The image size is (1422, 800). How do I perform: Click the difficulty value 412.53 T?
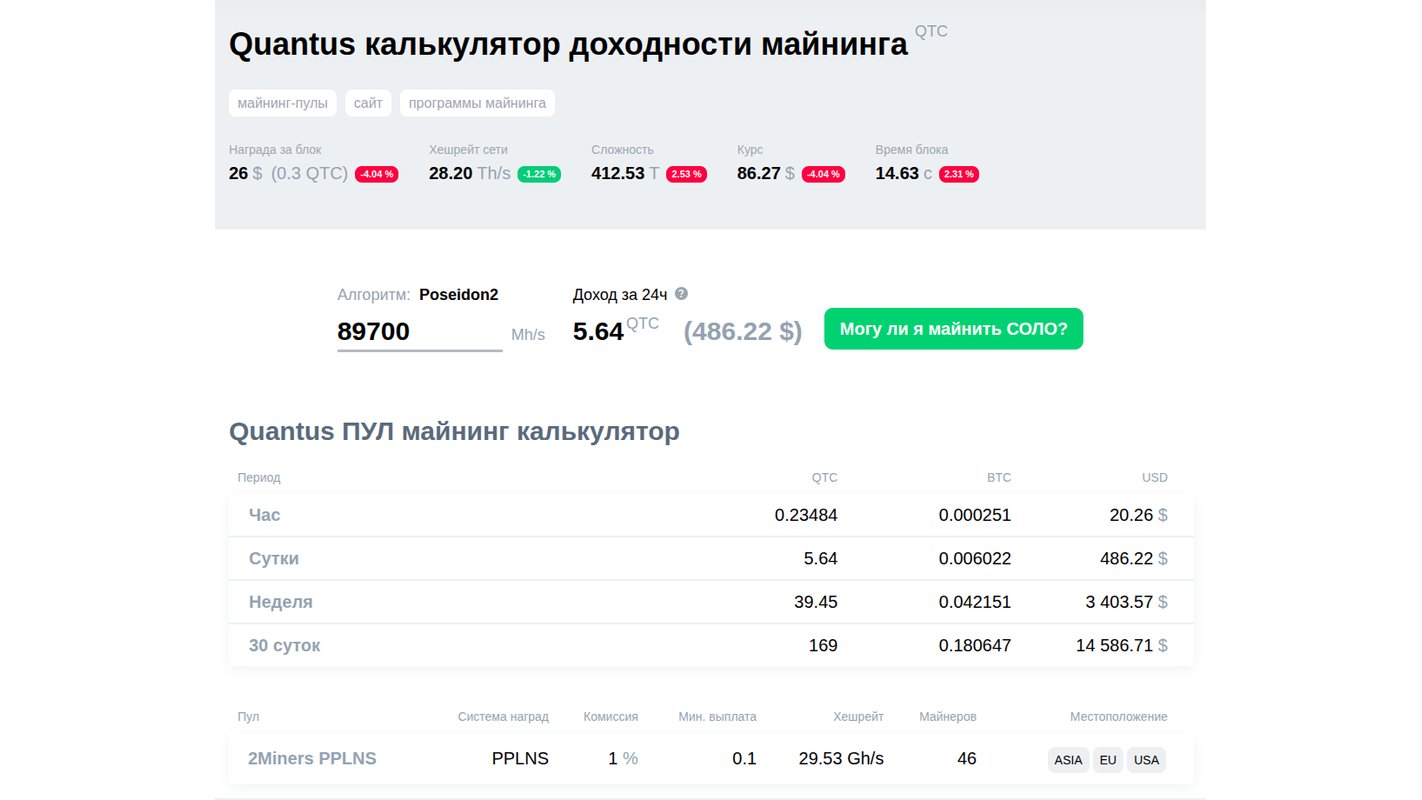click(x=625, y=173)
